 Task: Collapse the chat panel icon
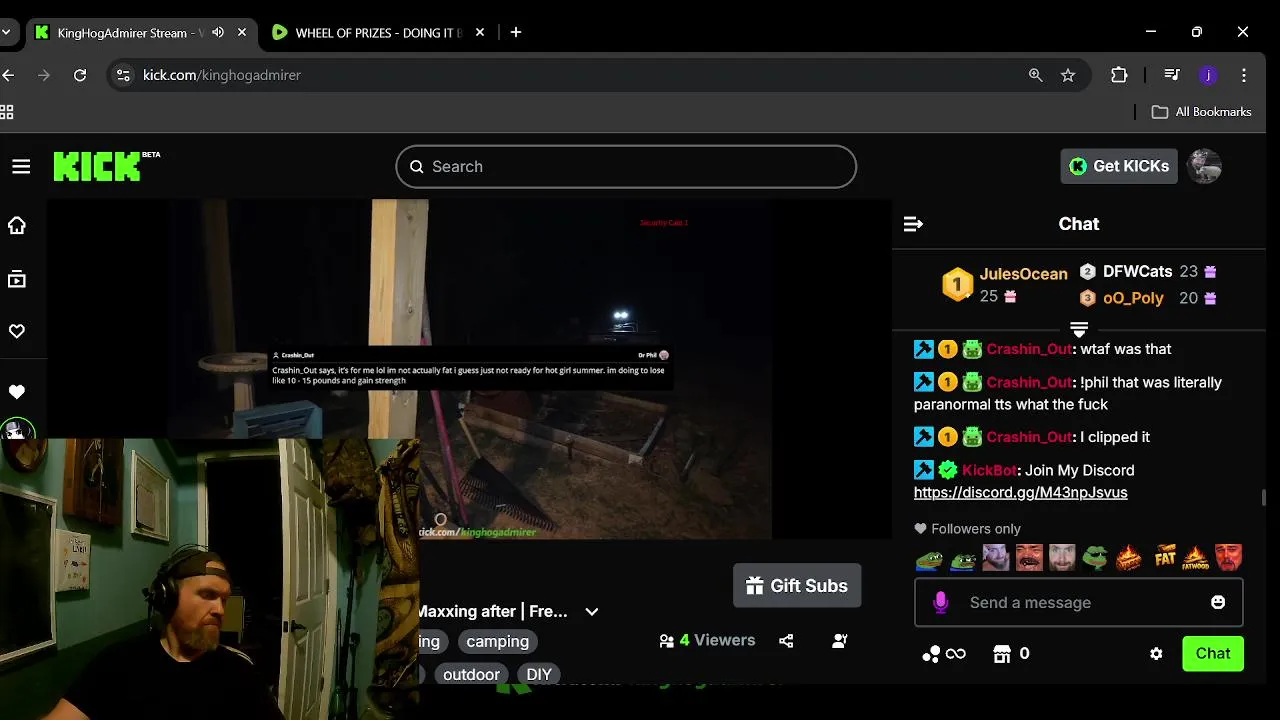pos(913,224)
